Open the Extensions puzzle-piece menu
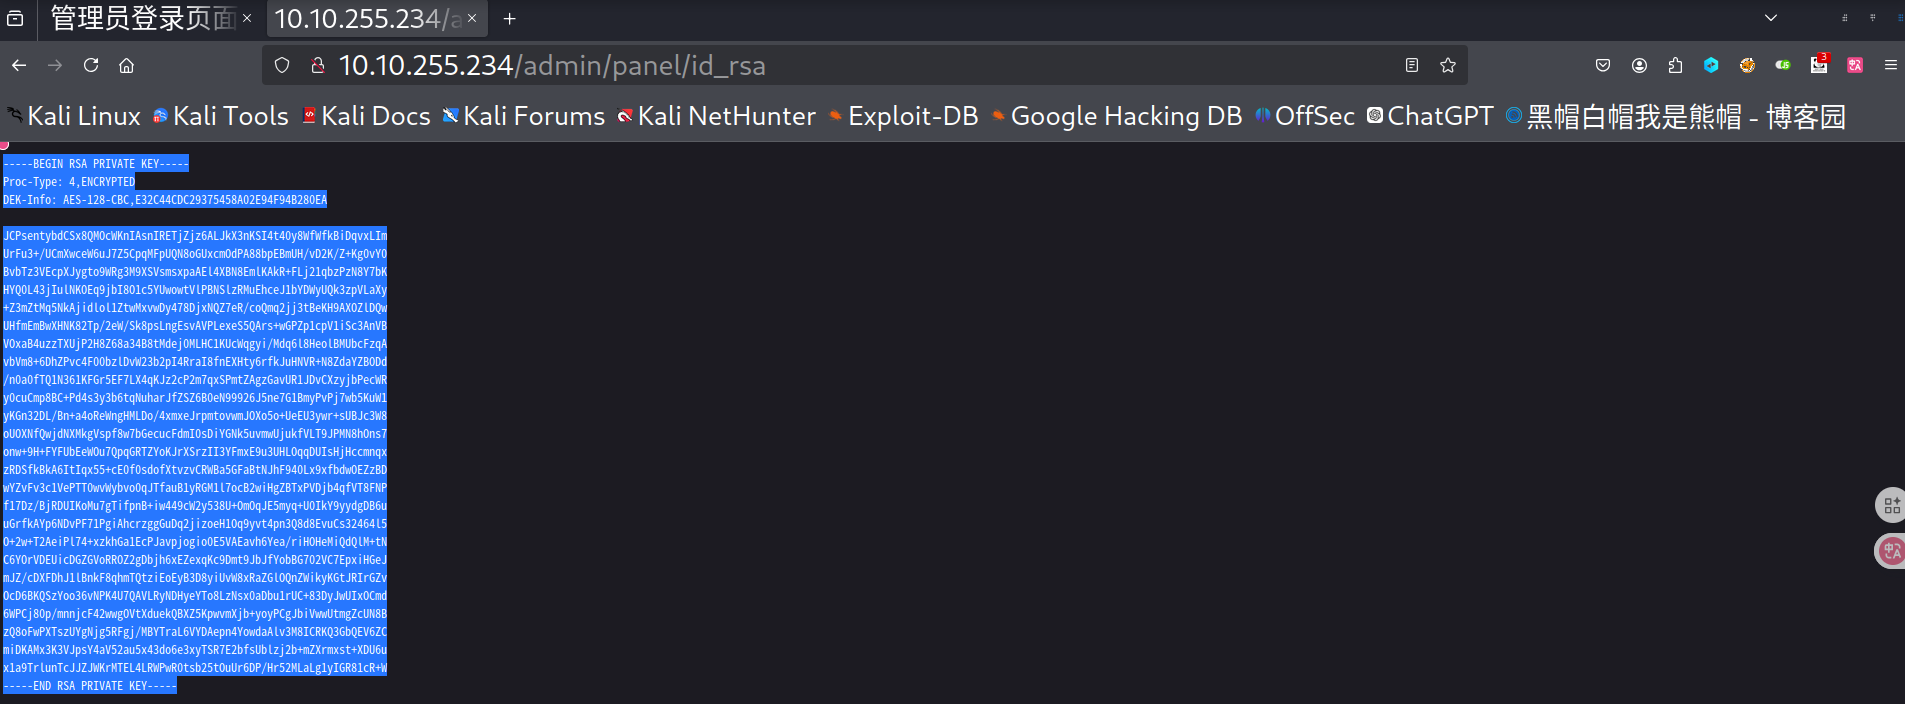This screenshot has width=1905, height=704. click(1675, 65)
